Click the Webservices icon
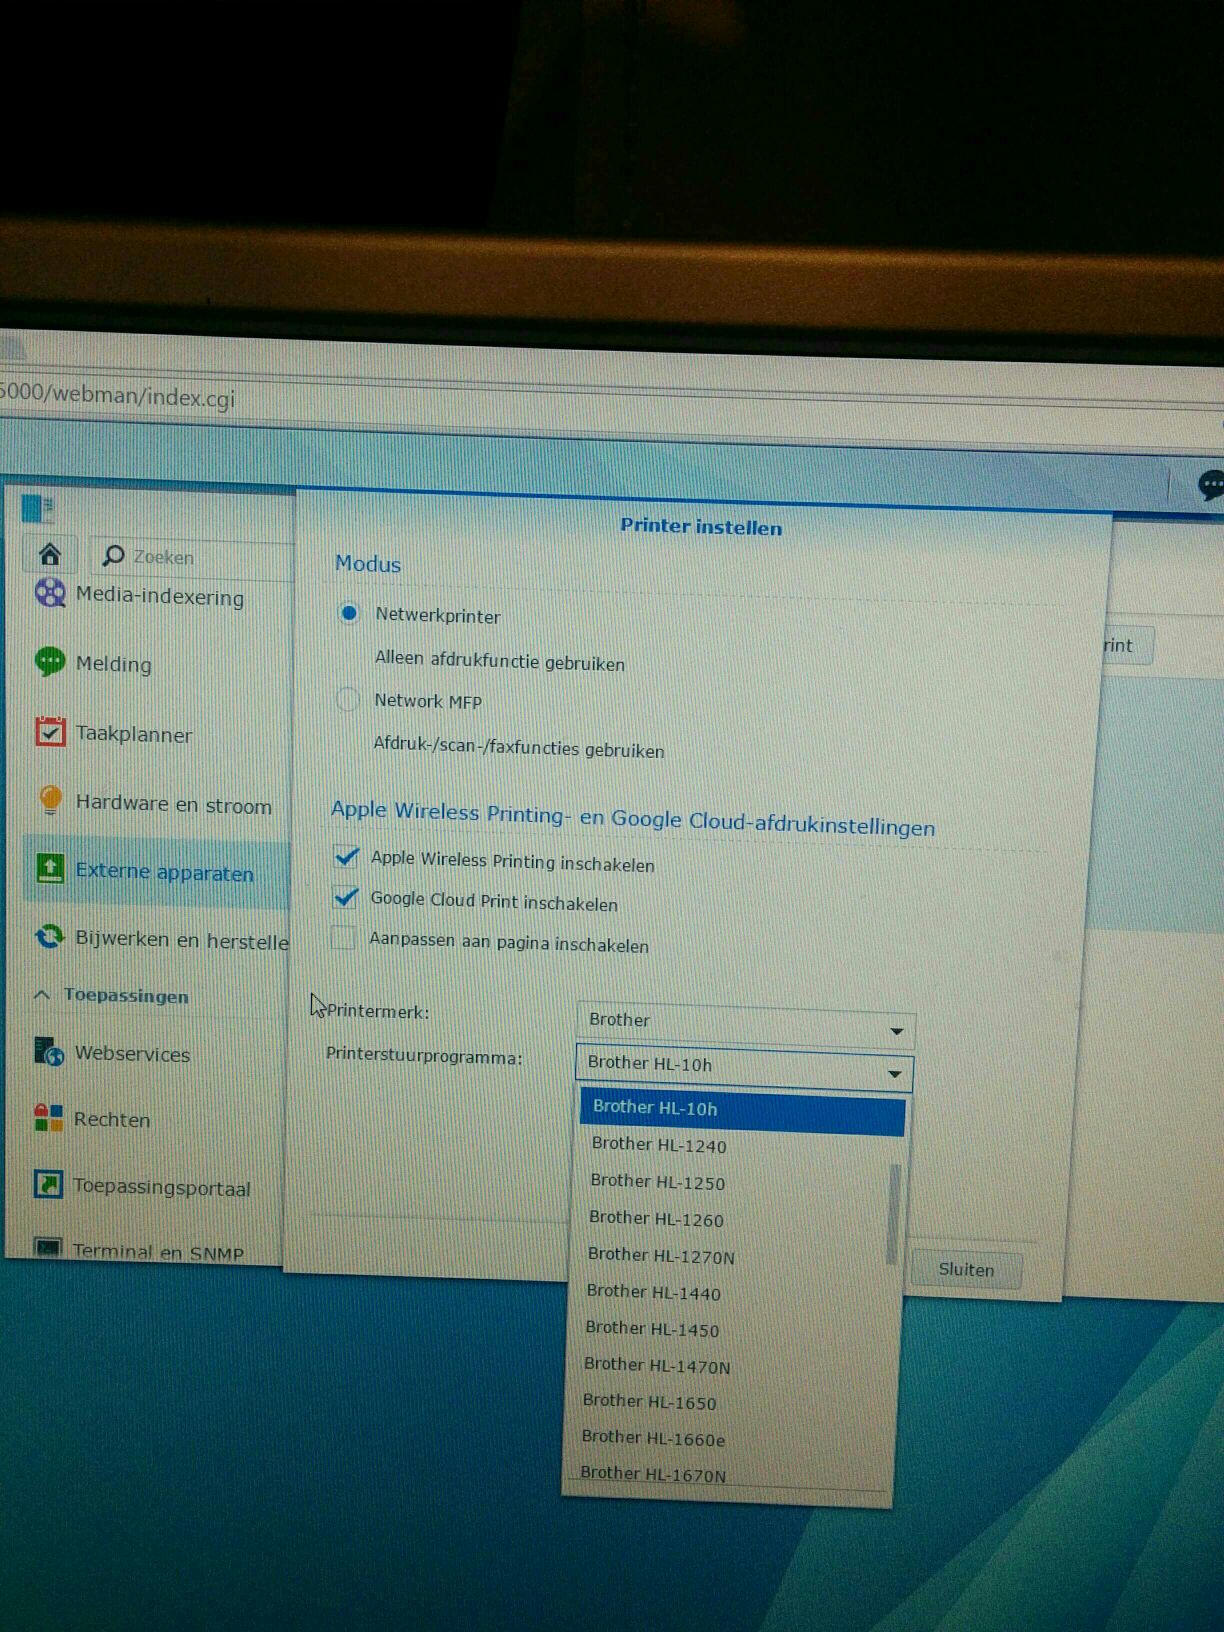Screen dimensions: 1224x1632 [49, 1052]
